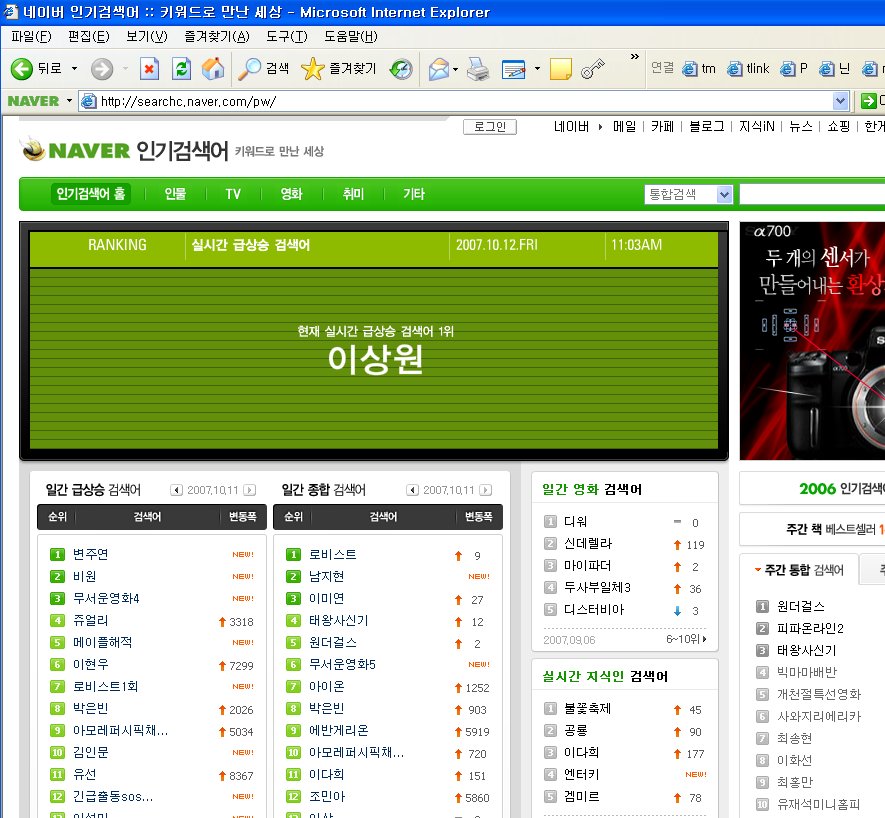Click the Forward arrow button in the toolbar
885x818 pixels.
tap(102, 69)
